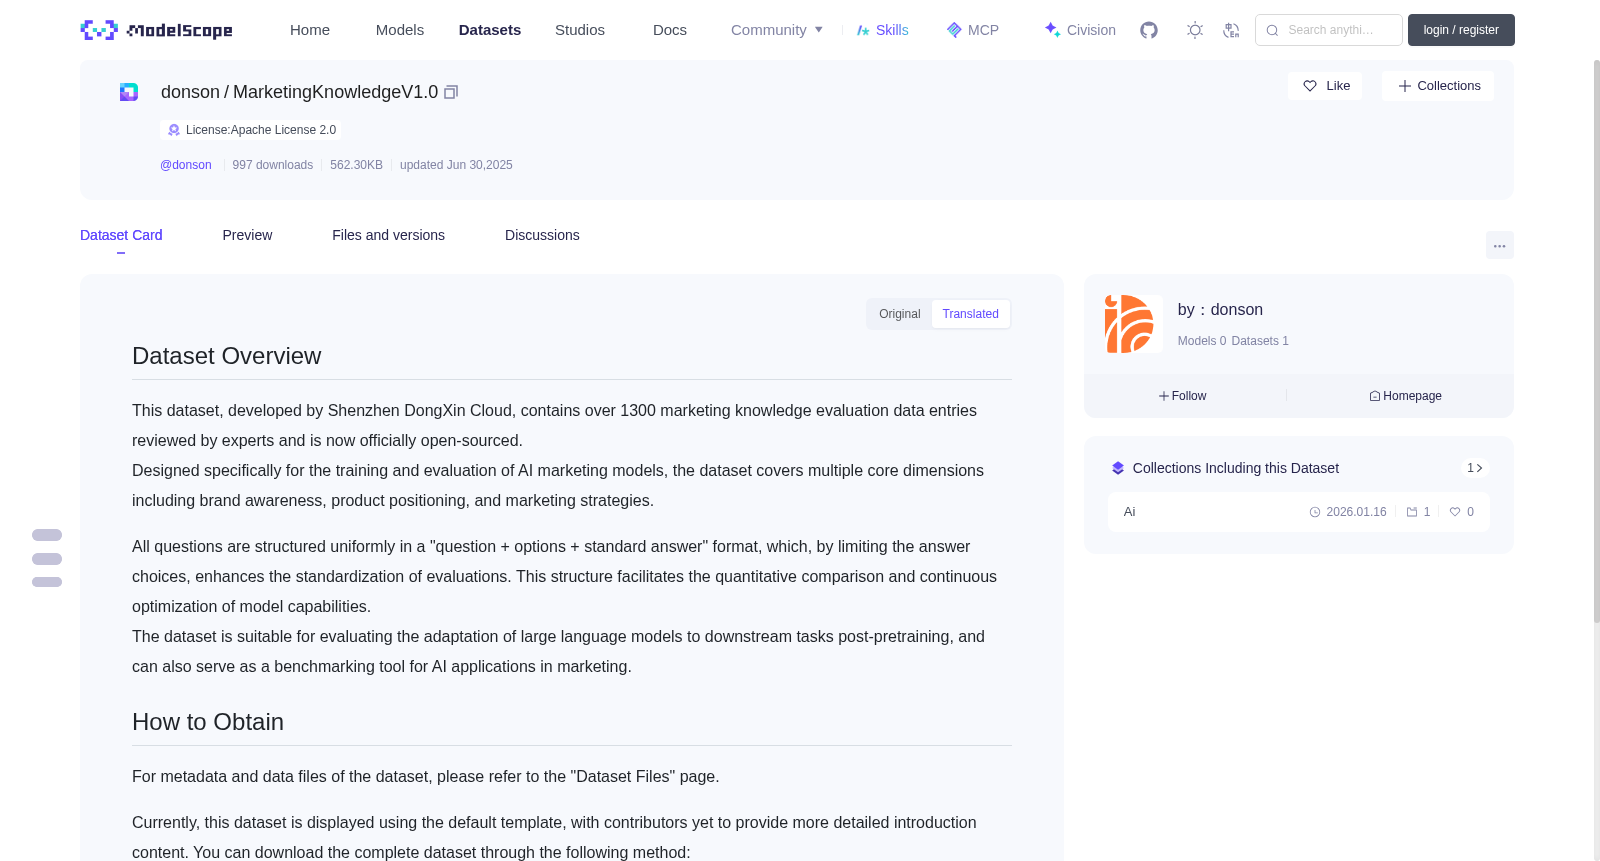Click the Models 0 count
The width and height of the screenshot is (1600, 861).
click(1202, 341)
